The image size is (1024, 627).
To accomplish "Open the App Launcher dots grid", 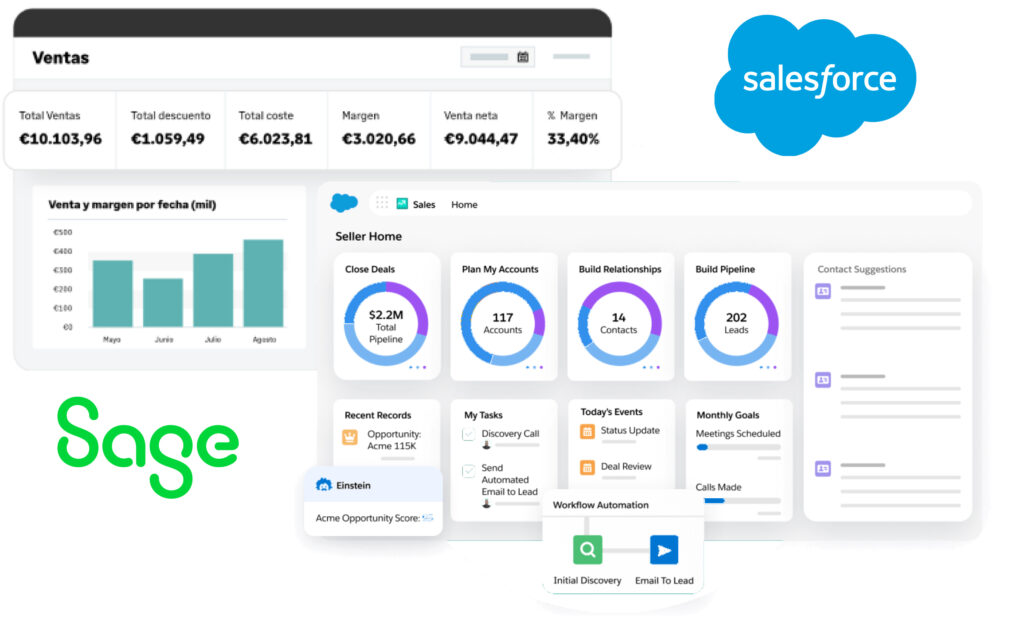I will pyautogui.click(x=381, y=203).
